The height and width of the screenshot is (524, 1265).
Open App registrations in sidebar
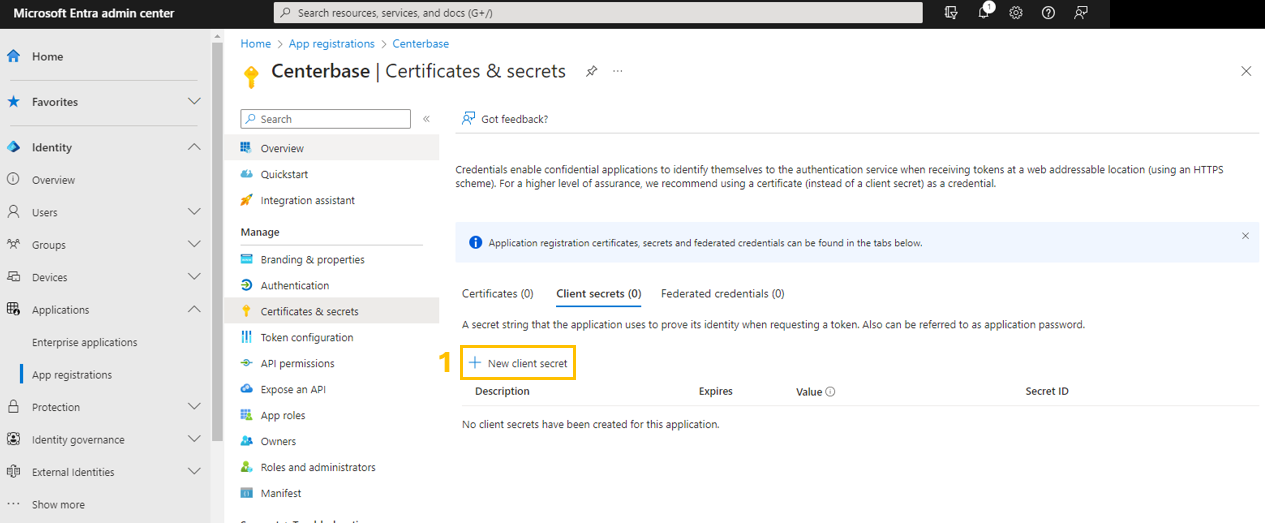(72, 375)
